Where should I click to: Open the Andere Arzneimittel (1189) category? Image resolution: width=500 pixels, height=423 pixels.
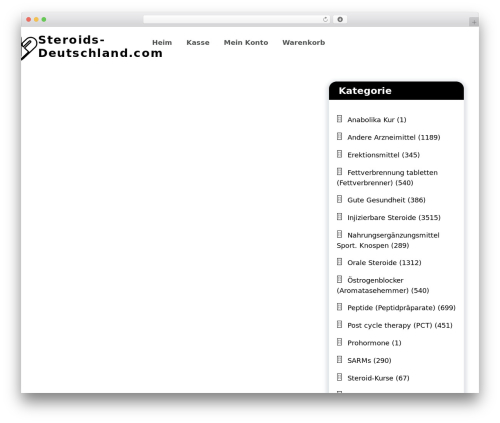coord(394,137)
